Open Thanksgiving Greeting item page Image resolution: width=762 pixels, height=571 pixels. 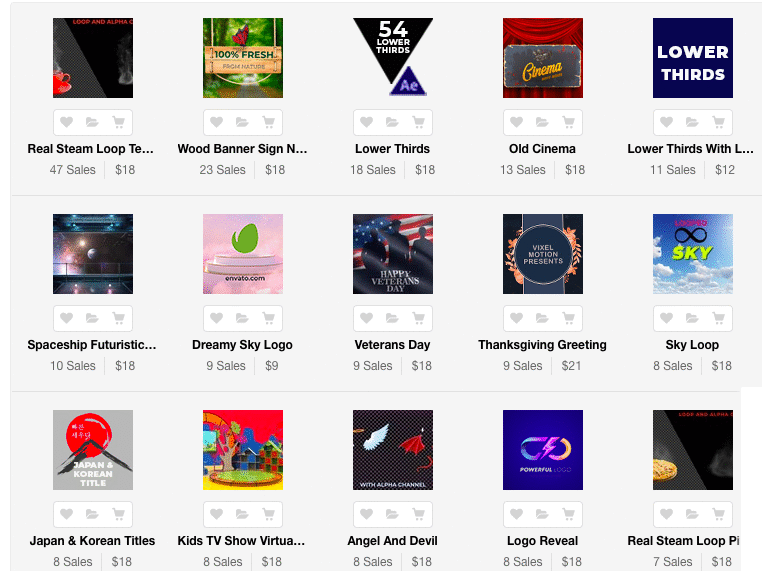click(x=542, y=345)
